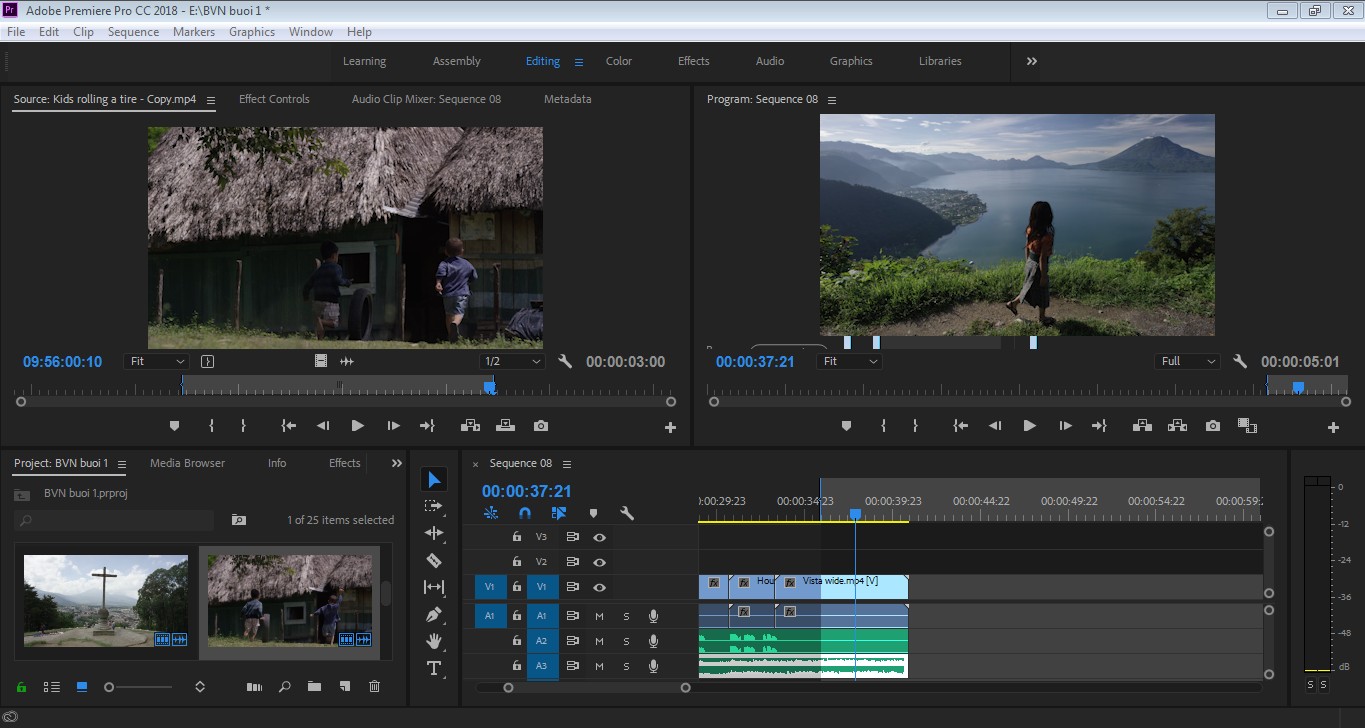This screenshot has width=1365, height=728.
Task: Create new bin in Project panel
Action: coord(314,687)
